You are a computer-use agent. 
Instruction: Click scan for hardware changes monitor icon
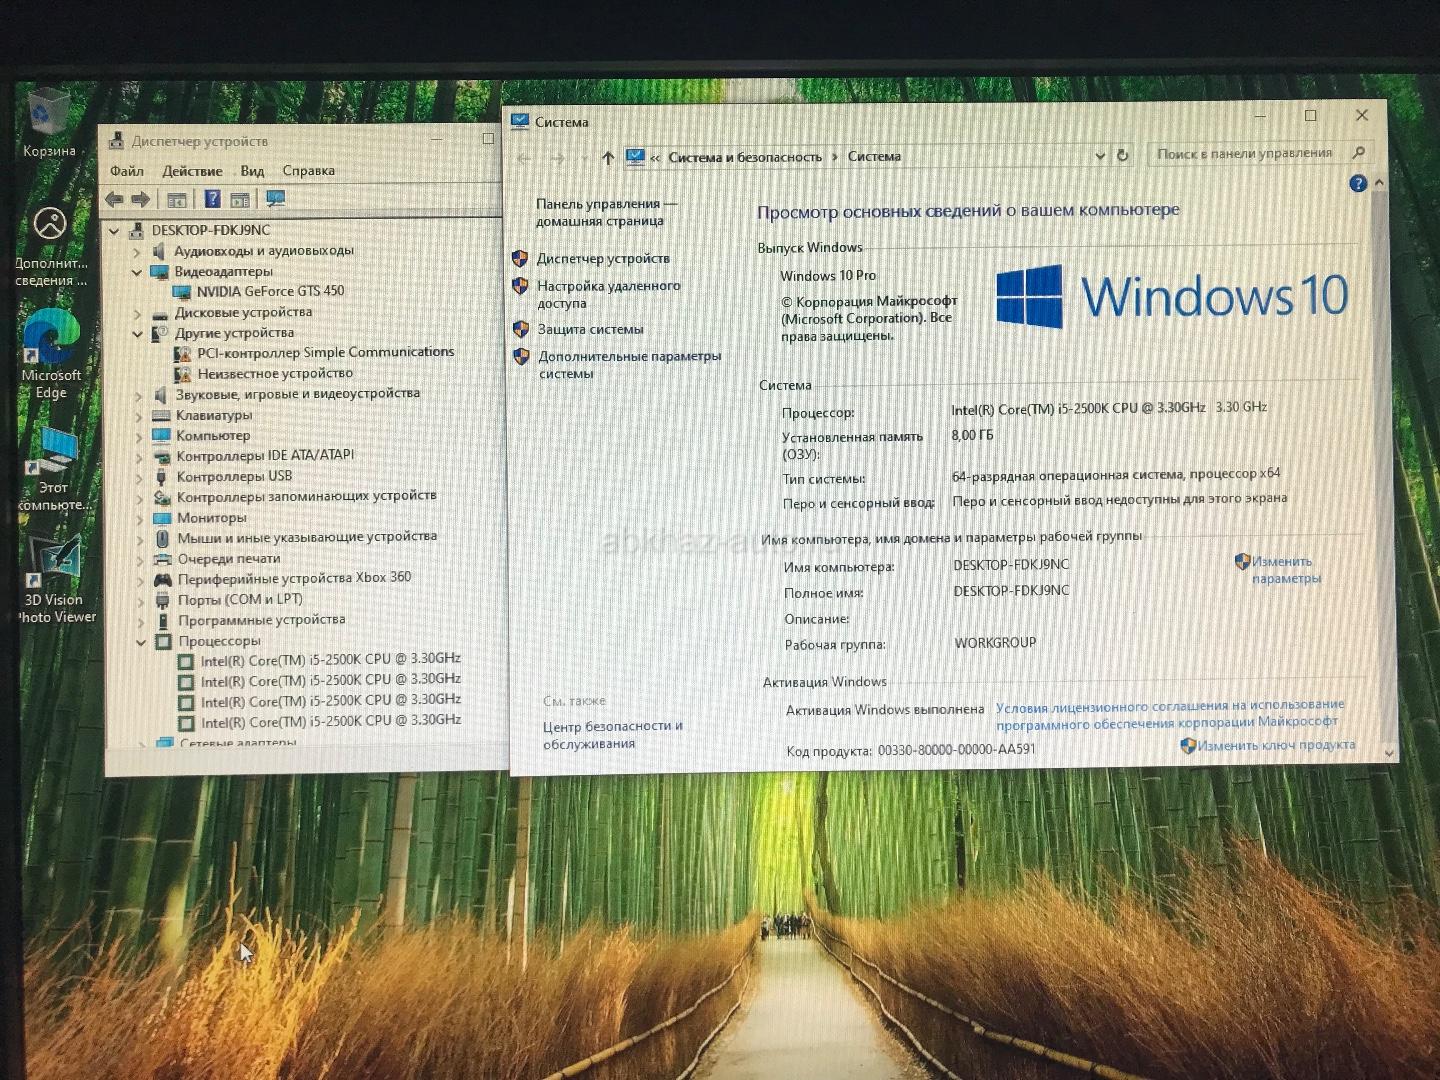click(276, 199)
